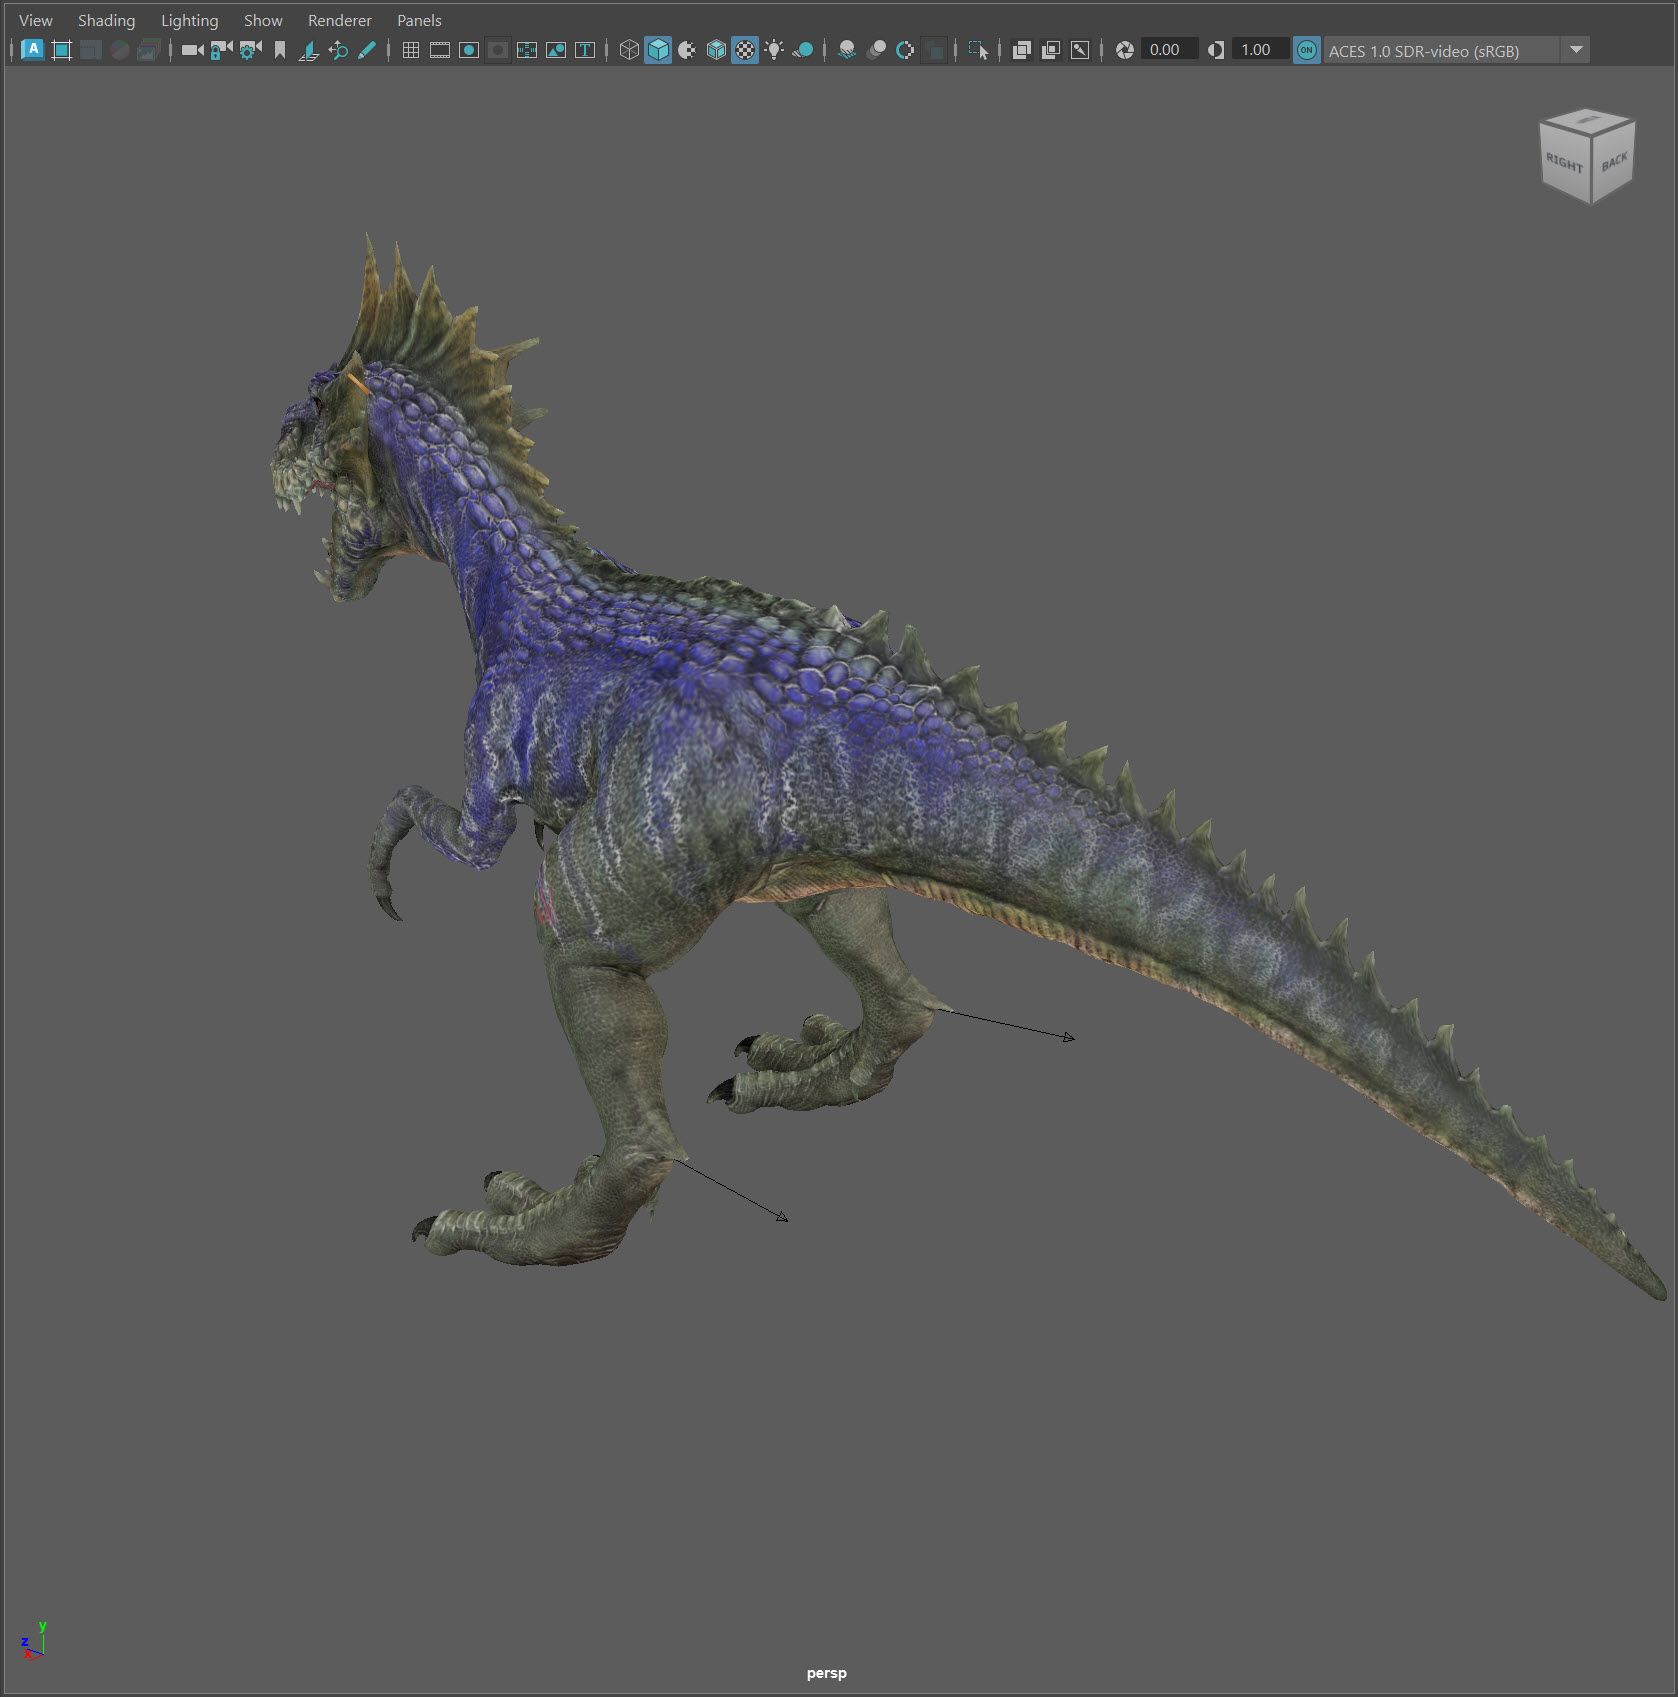Viewport: 1678px width, 1697px height.
Task: Toggle Screen Space Ambient Occlusion icon
Action: point(847,50)
